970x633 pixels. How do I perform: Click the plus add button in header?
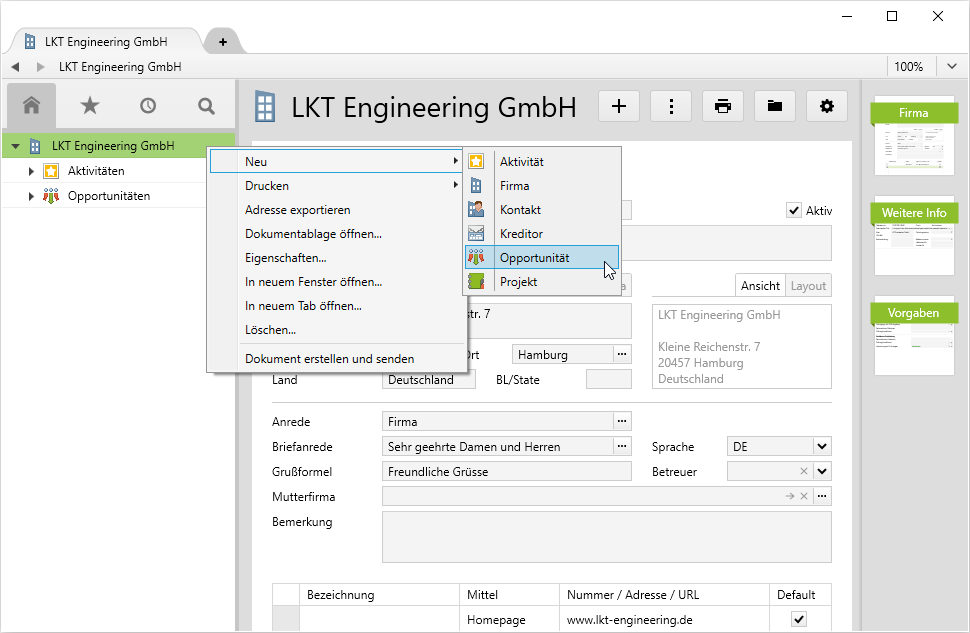click(x=619, y=106)
